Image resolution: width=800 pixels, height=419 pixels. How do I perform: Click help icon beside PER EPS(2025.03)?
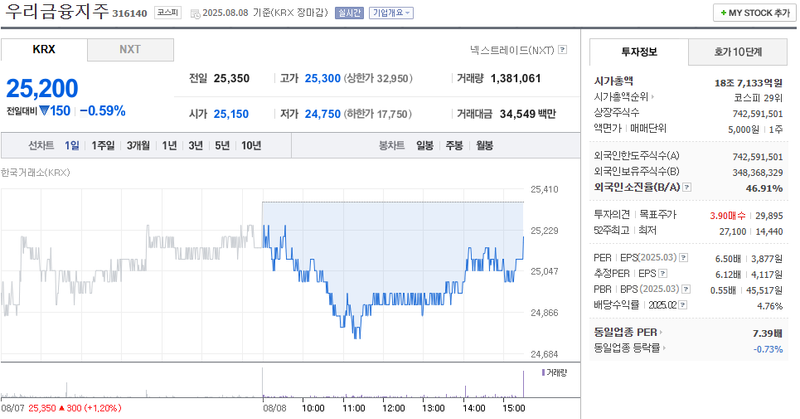(x=683, y=258)
